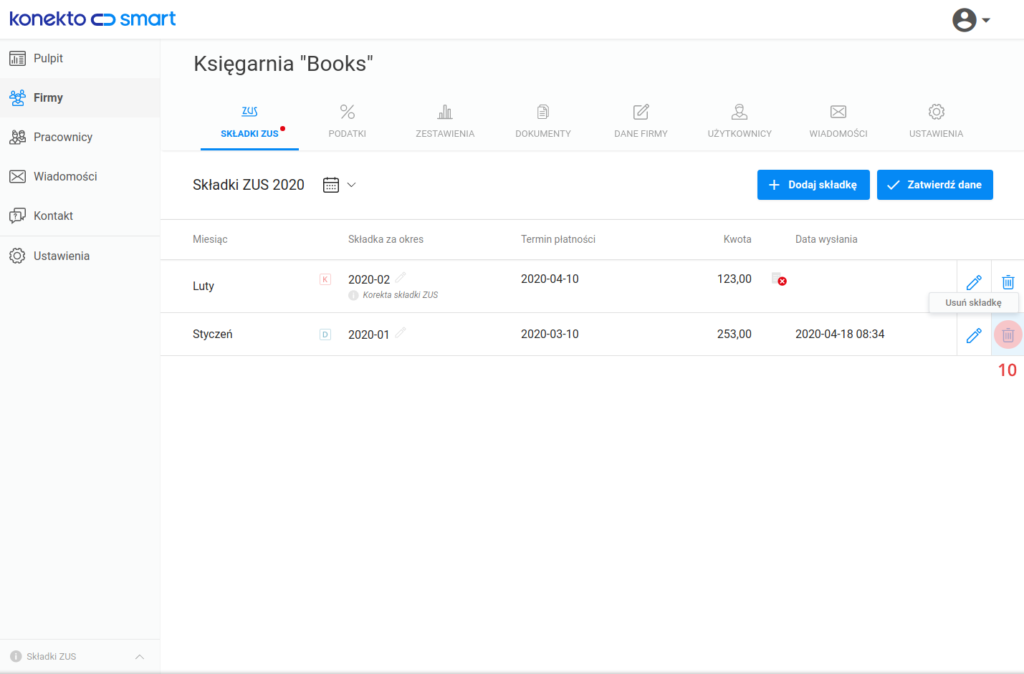Open Kontakt sidebar entry
1024x674 pixels.
tap(80, 216)
